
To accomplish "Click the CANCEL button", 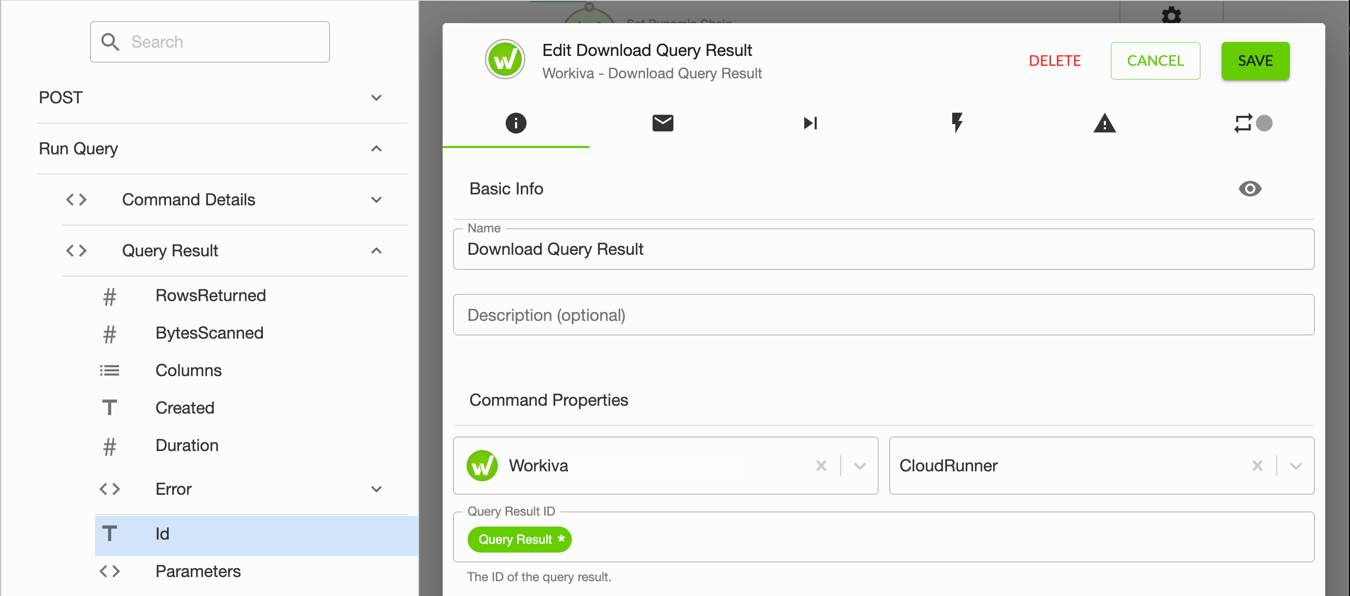I will [x=1155, y=61].
